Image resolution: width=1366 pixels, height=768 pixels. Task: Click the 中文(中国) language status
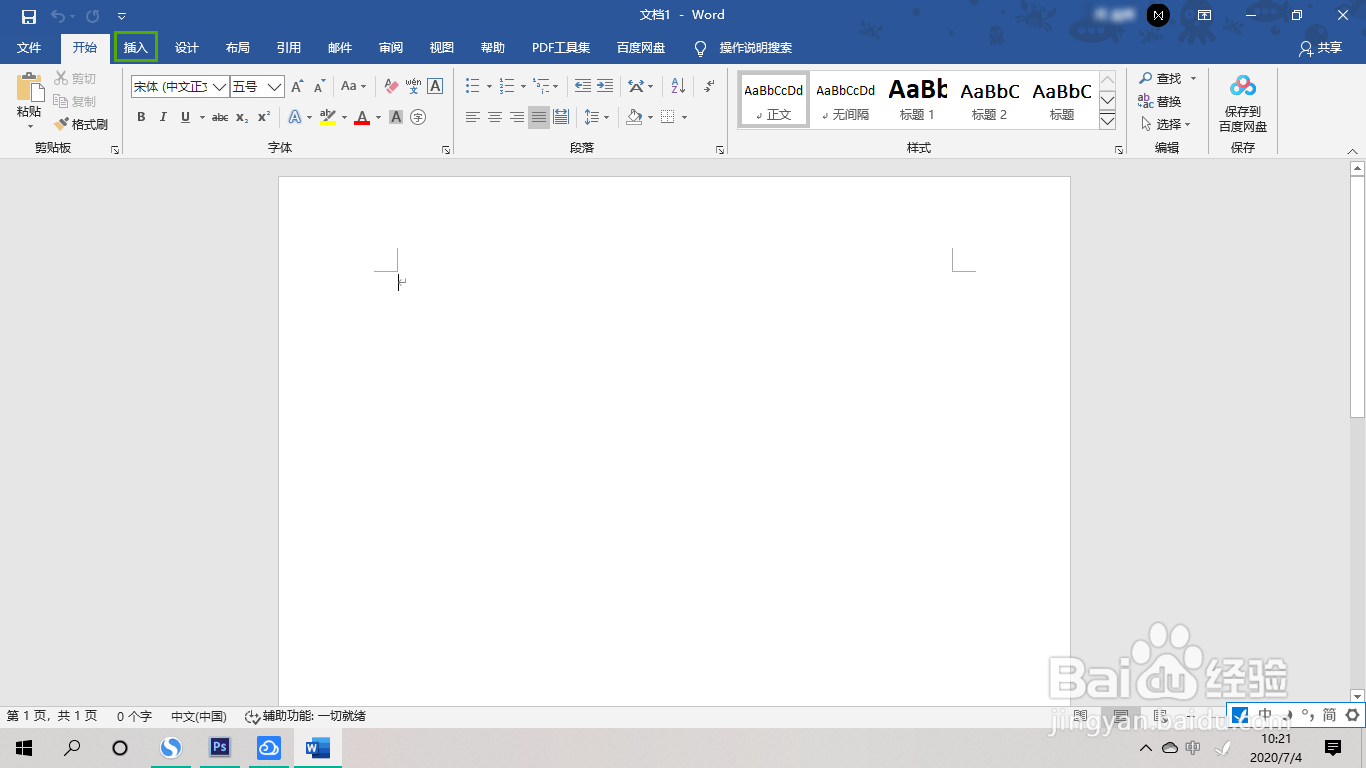click(199, 716)
